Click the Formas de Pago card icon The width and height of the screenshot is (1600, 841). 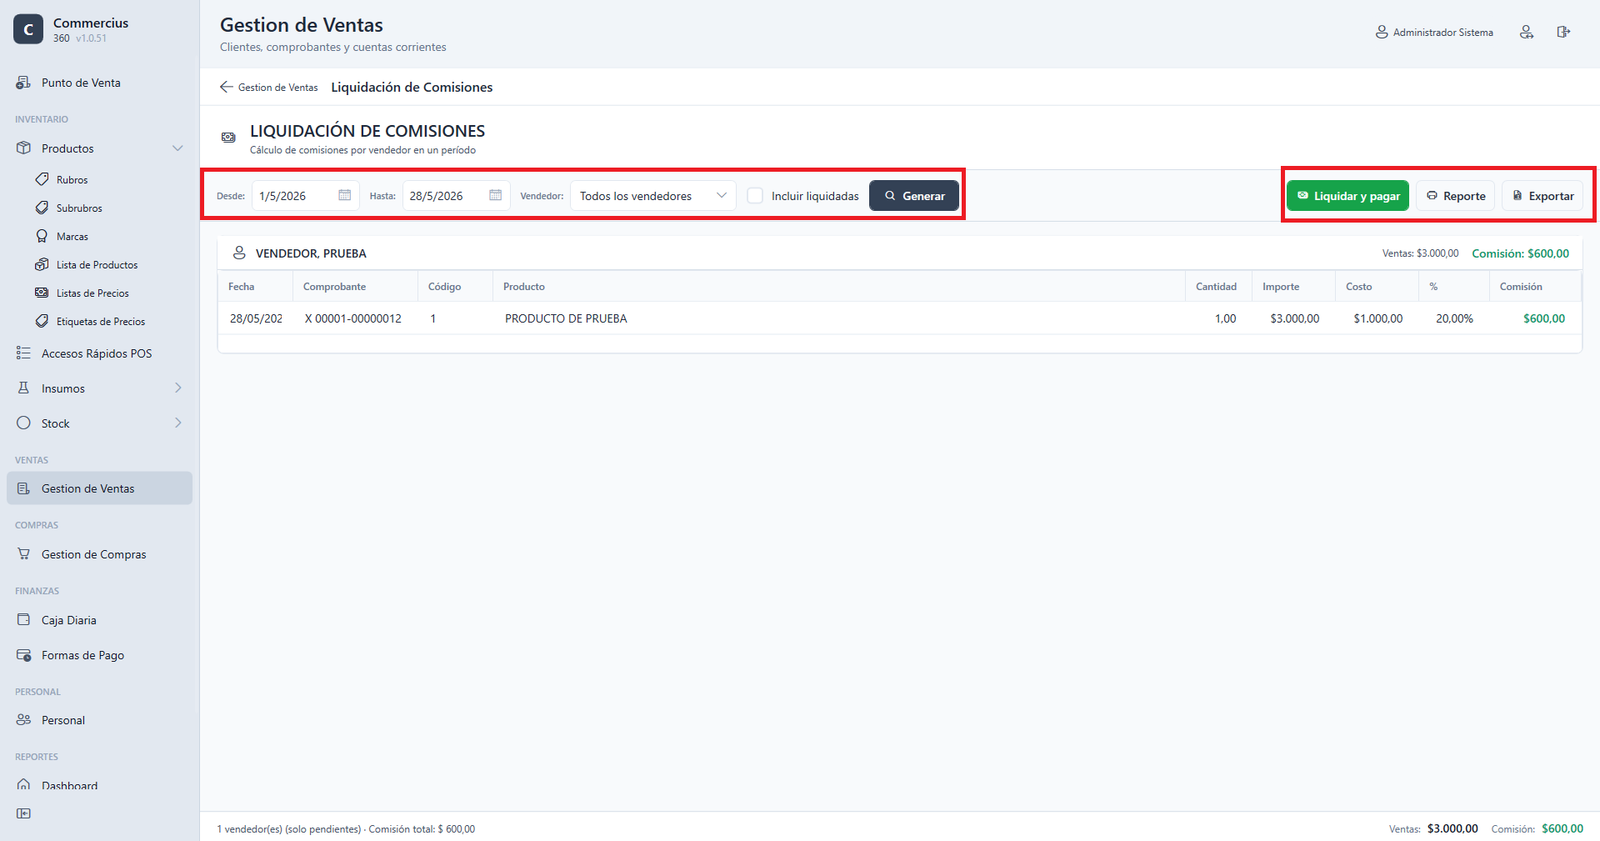point(24,655)
